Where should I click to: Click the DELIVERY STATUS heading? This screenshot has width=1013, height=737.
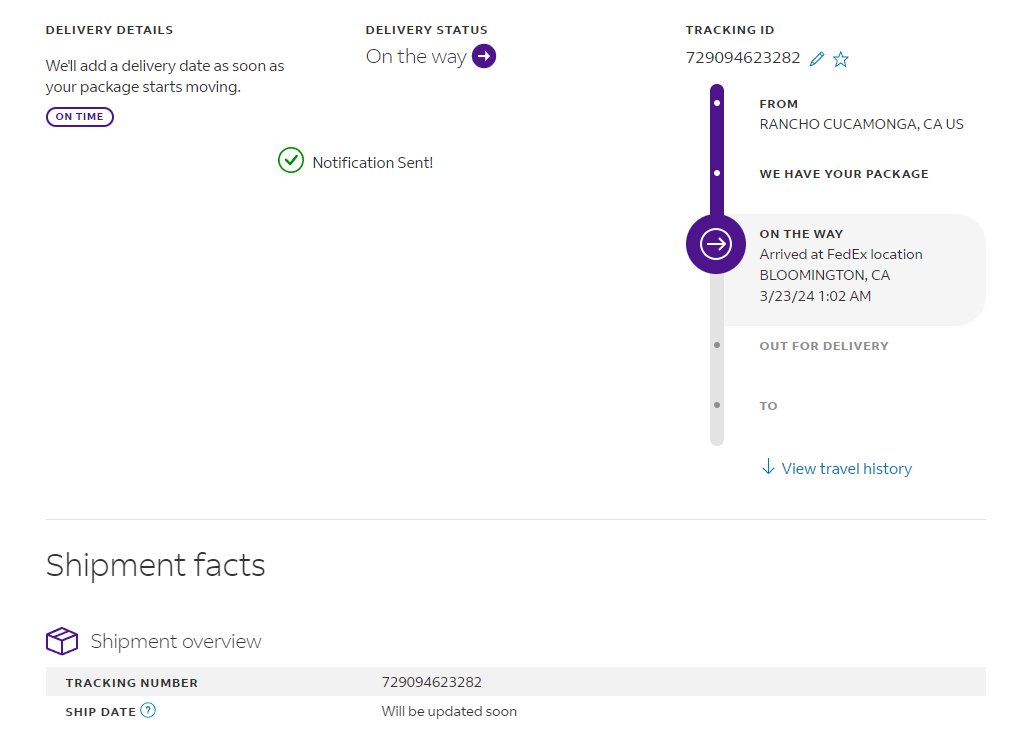pyautogui.click(x=426, y=30)
